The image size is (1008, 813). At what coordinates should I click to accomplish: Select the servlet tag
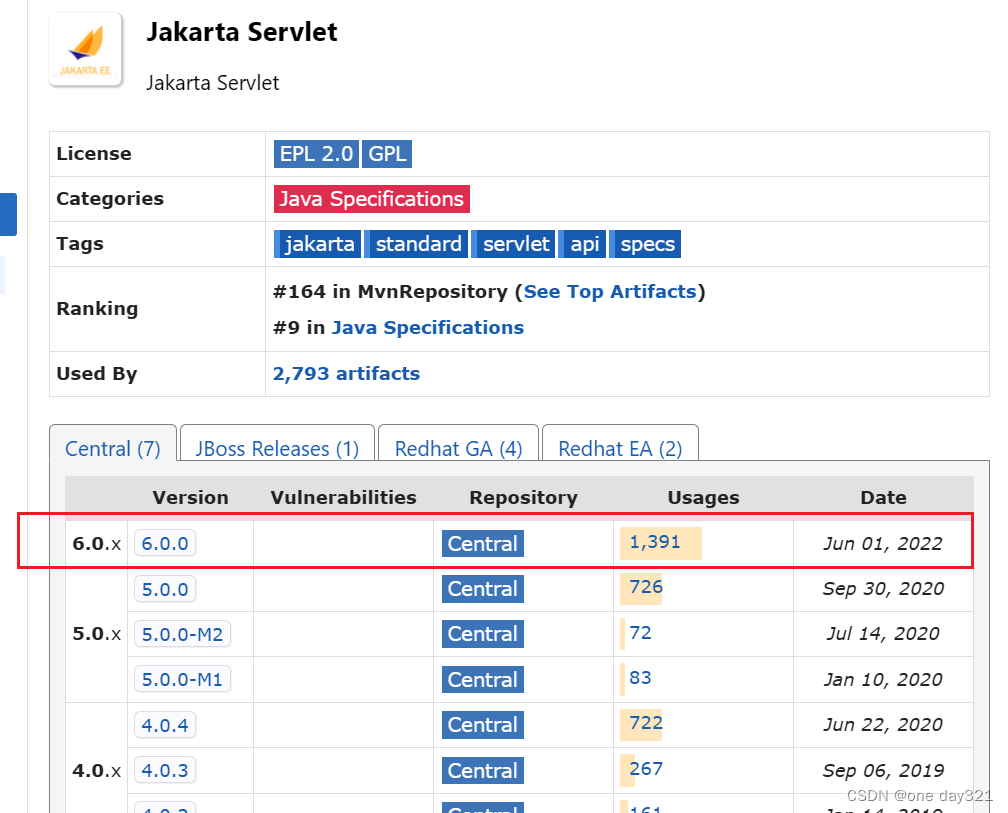pos(514,244)
